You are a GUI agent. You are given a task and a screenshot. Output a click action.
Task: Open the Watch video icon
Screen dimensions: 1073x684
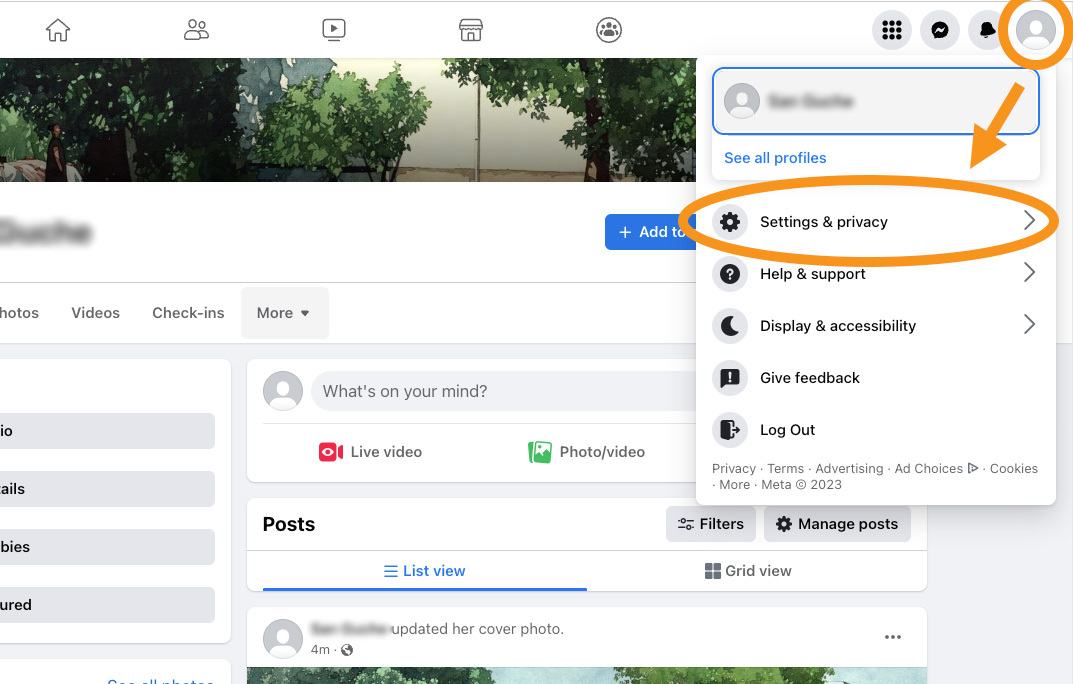point(334,30)
